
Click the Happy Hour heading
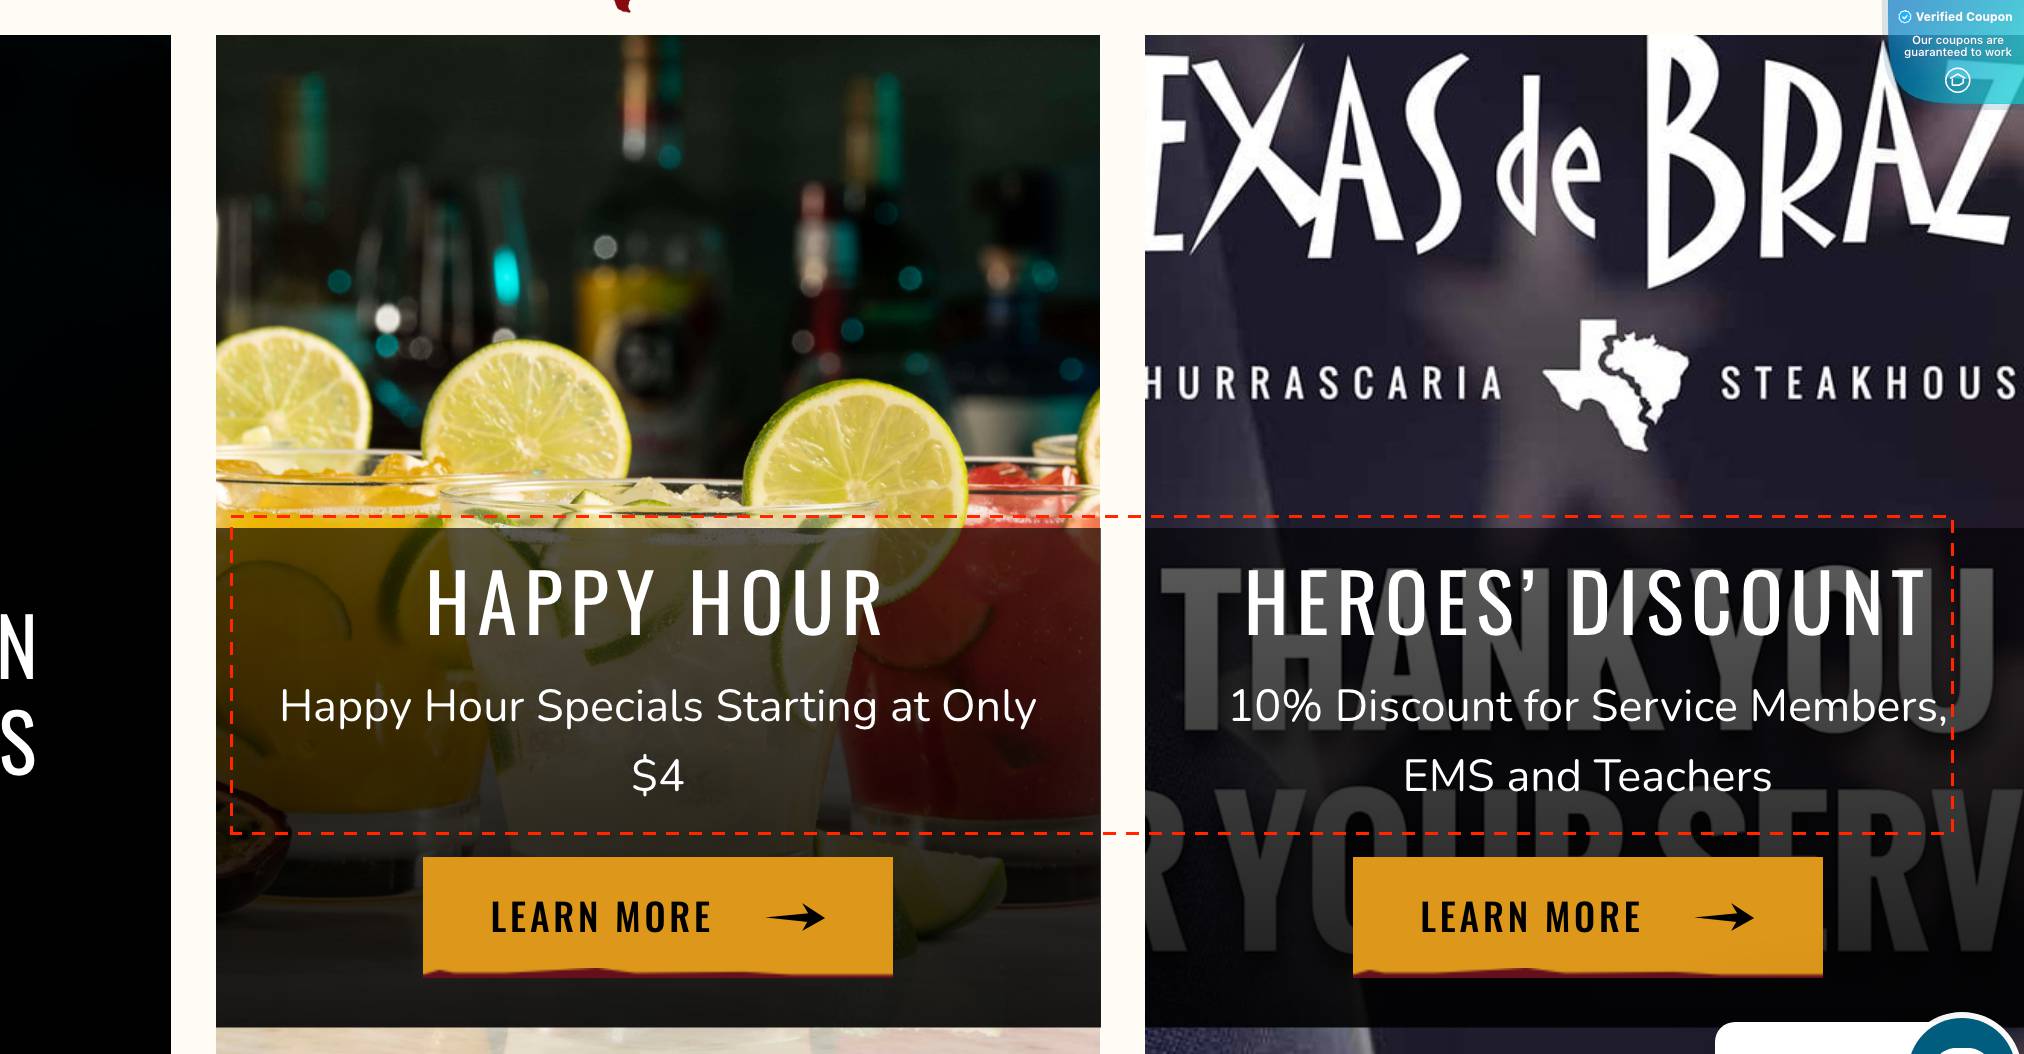(x=656, y=602)
